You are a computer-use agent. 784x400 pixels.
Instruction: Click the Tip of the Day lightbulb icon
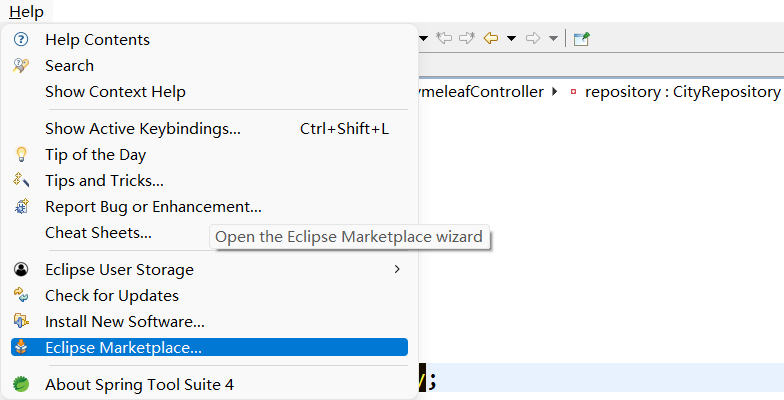(x=22, y=155)
